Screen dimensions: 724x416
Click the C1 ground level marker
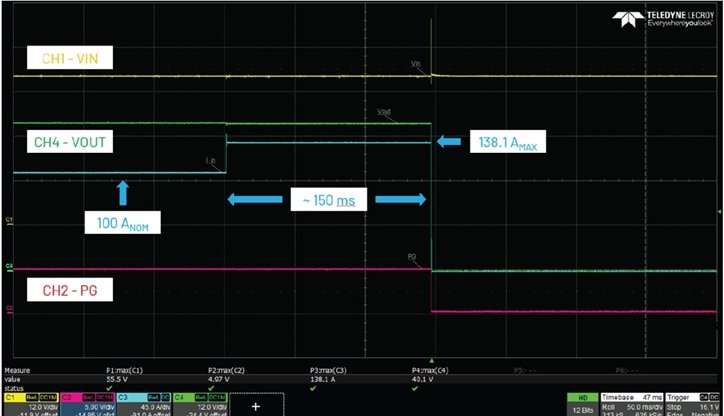(x=9, y=221)
